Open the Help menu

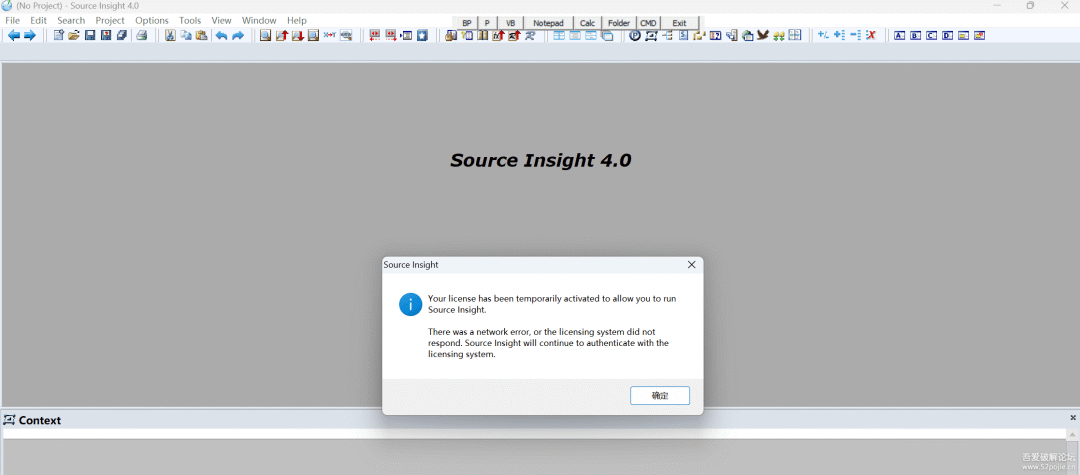tap(297, 20)
